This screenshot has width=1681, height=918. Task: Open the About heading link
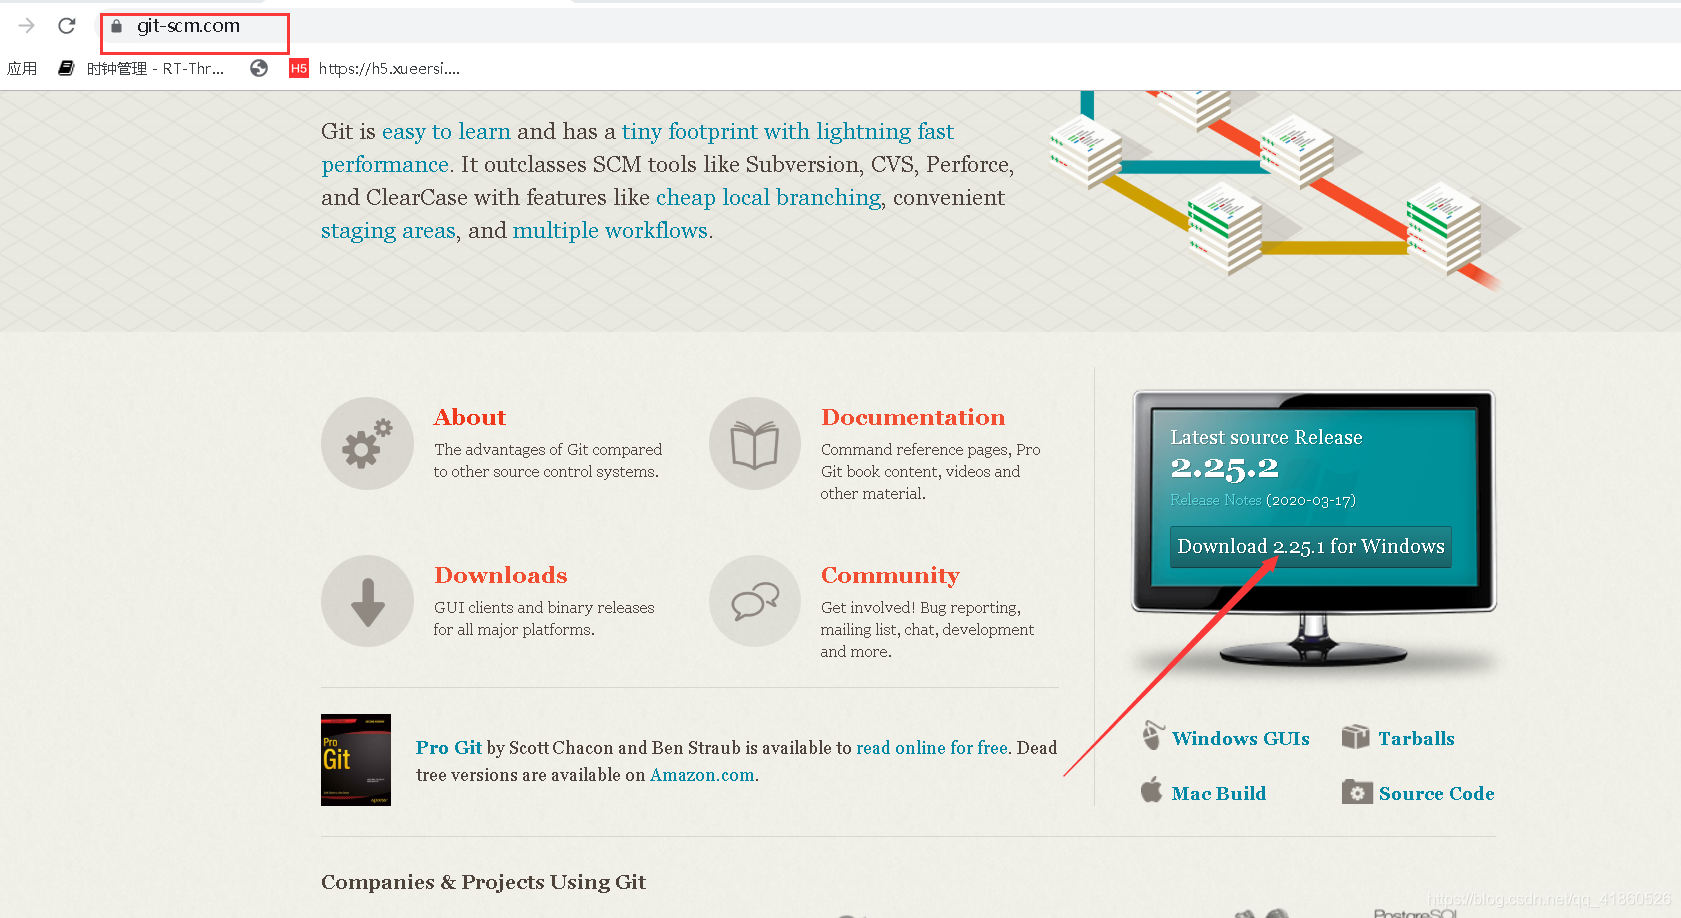[x=470, y=417]
